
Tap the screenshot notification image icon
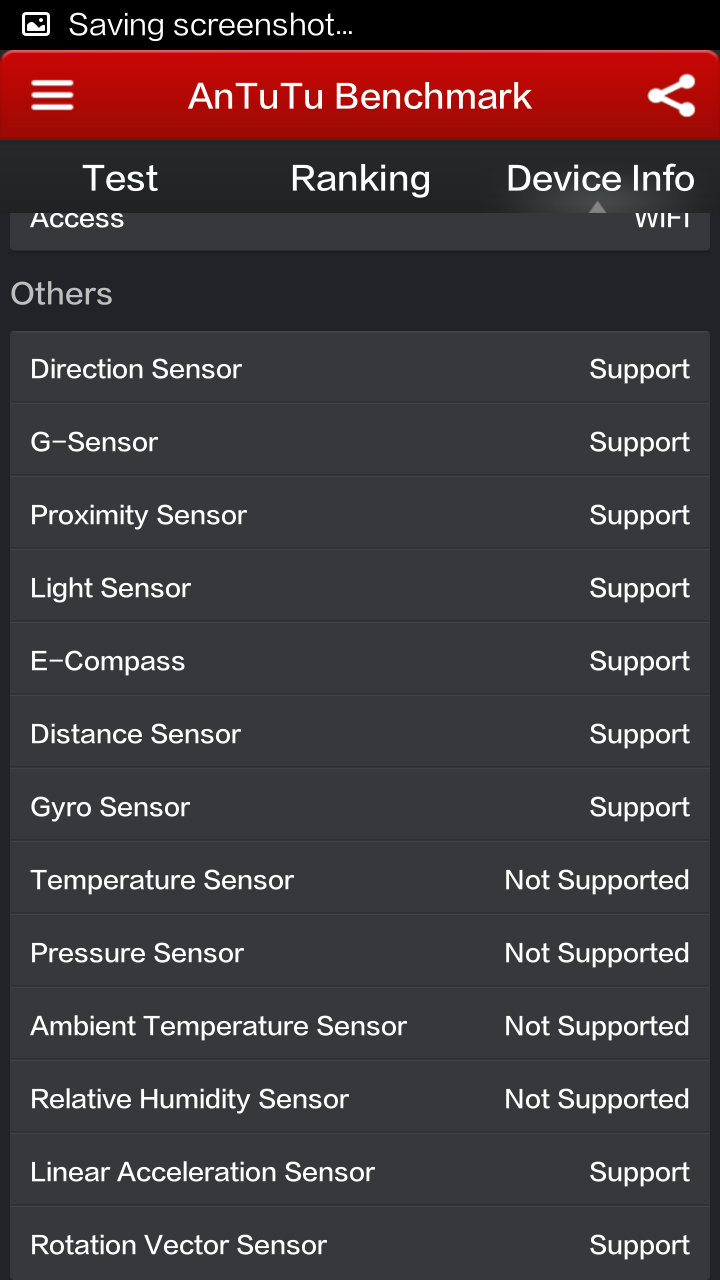coord(36,24)
